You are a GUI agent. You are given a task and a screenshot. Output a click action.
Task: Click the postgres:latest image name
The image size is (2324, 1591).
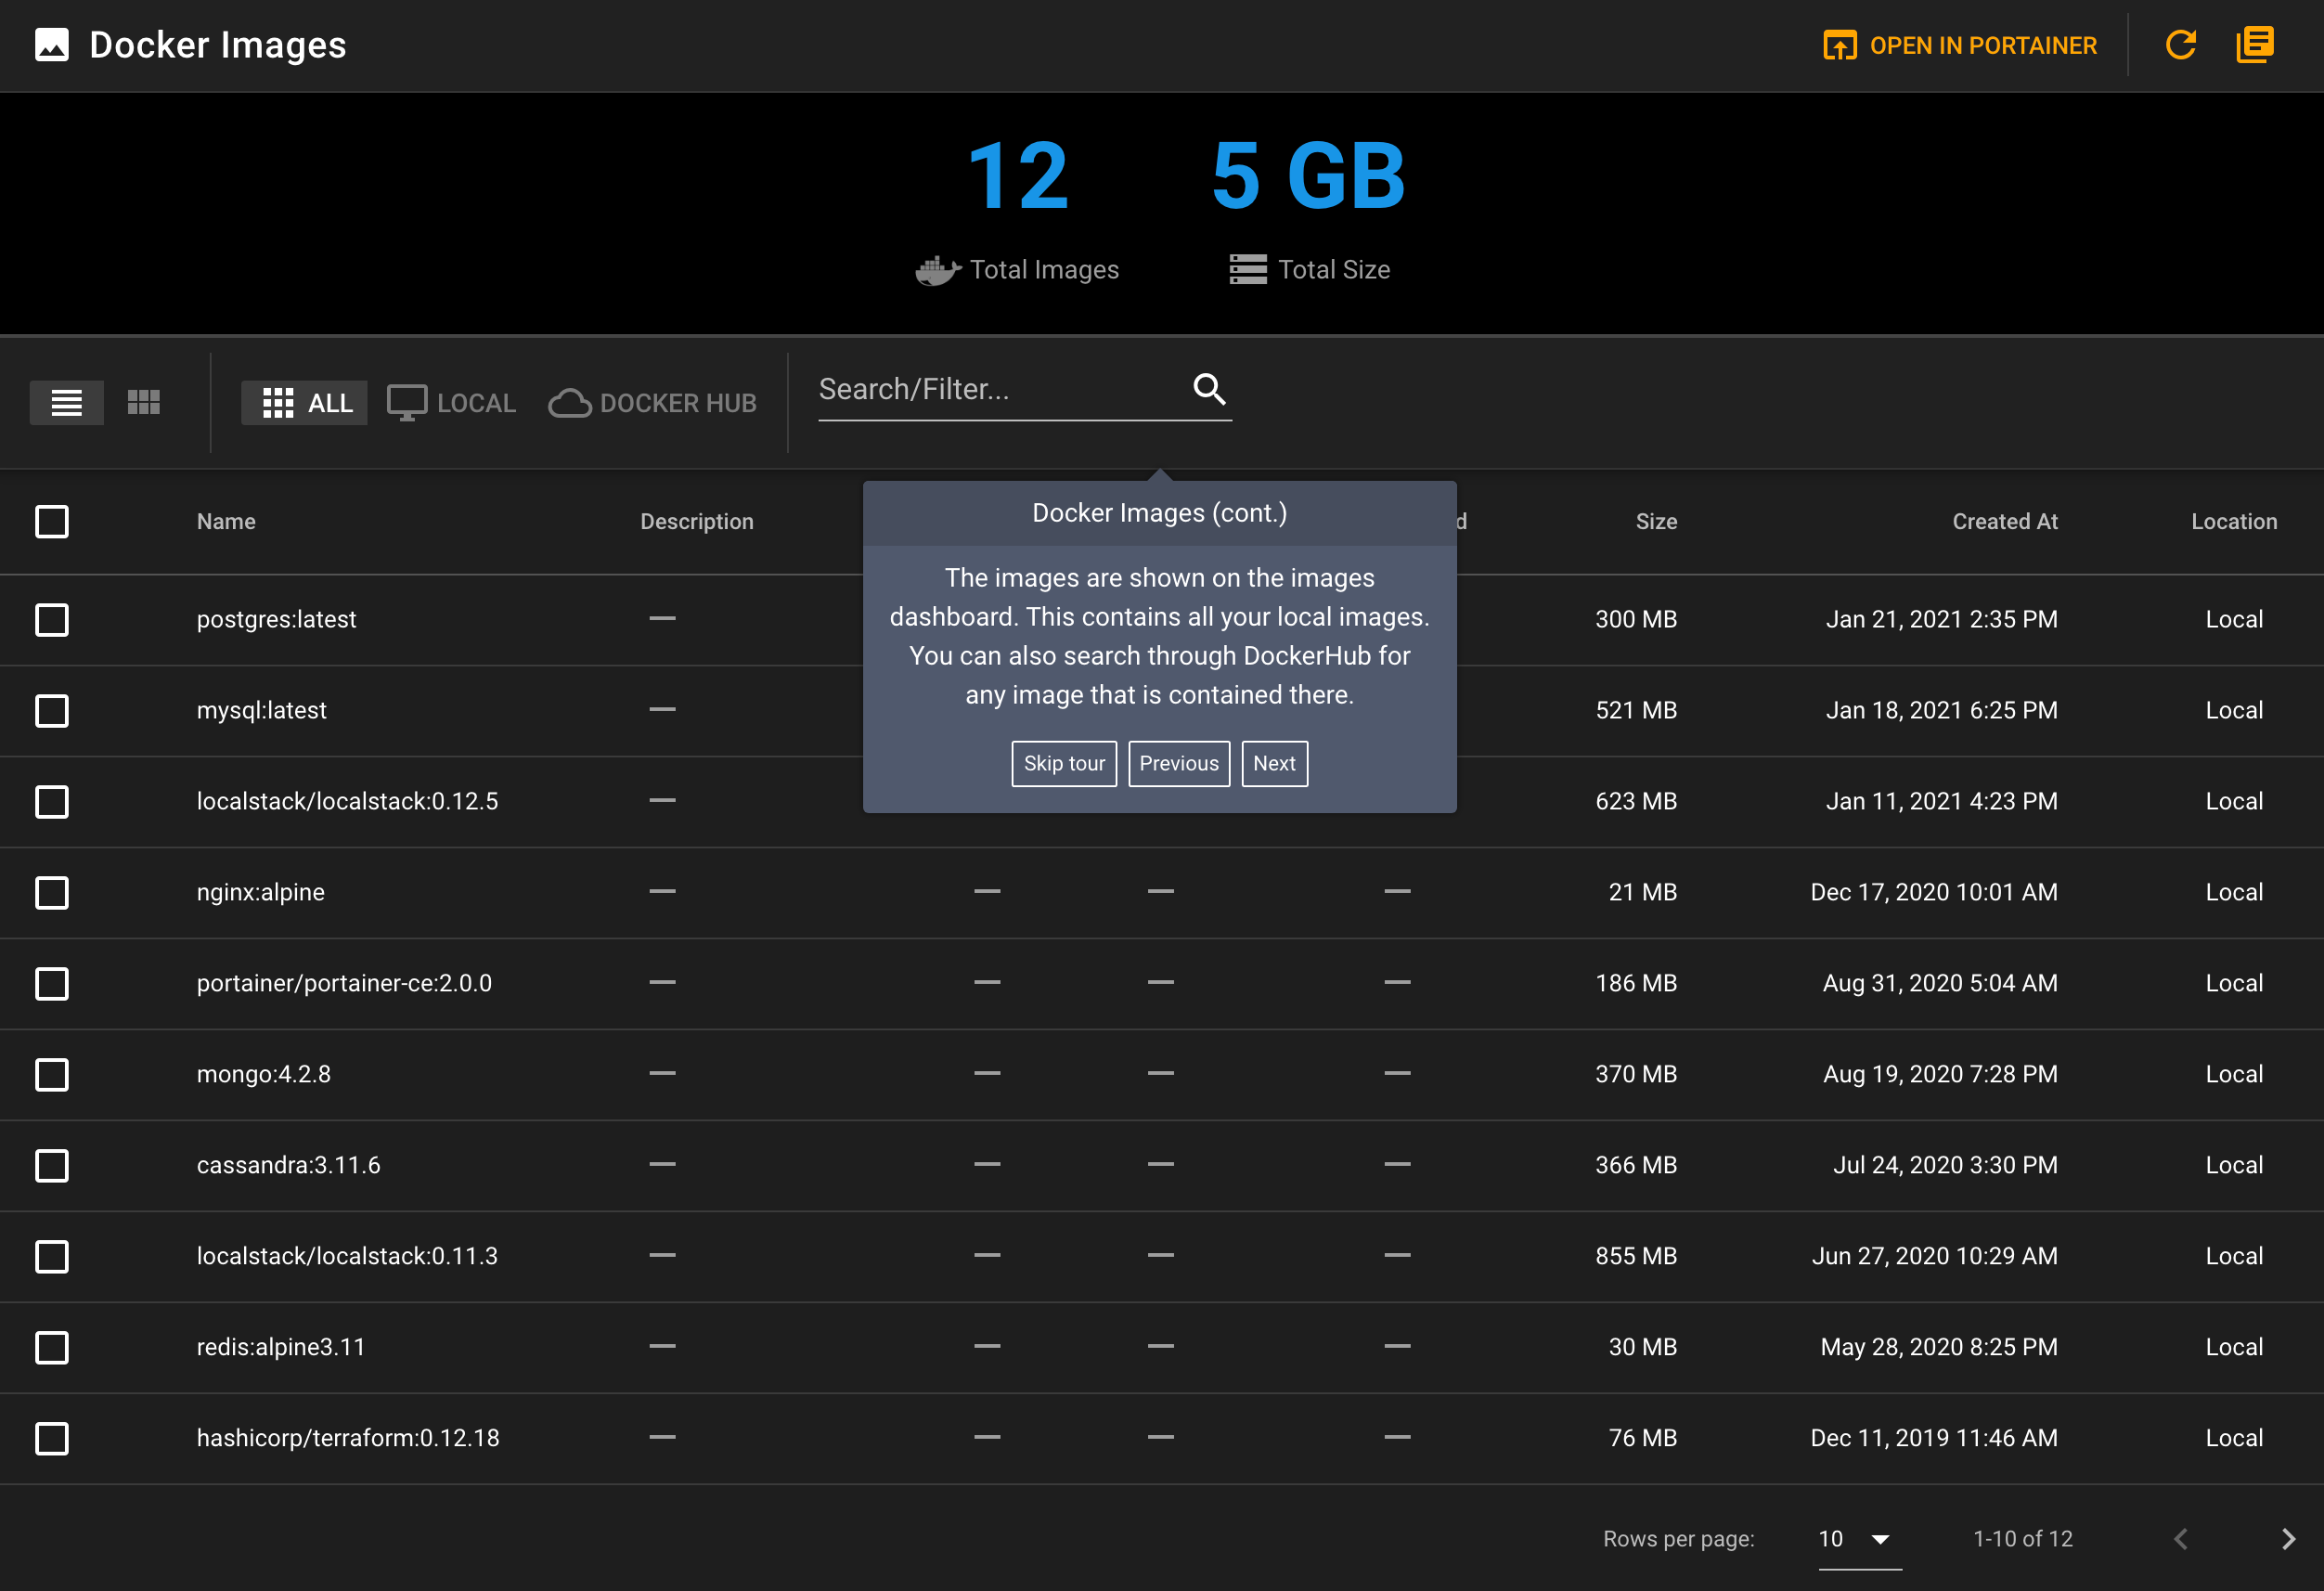pos(276,620)
